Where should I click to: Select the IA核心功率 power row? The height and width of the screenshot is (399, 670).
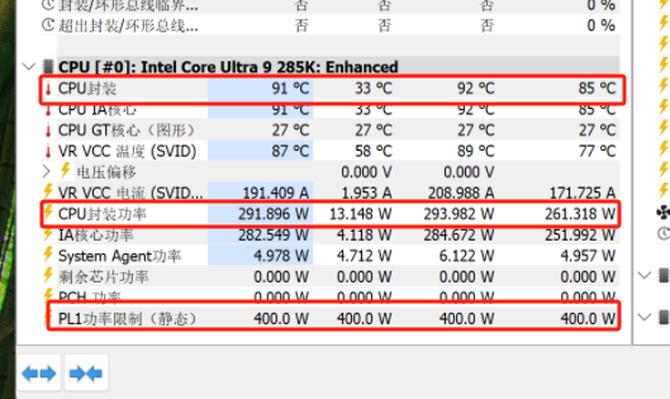tap(329, 235)
